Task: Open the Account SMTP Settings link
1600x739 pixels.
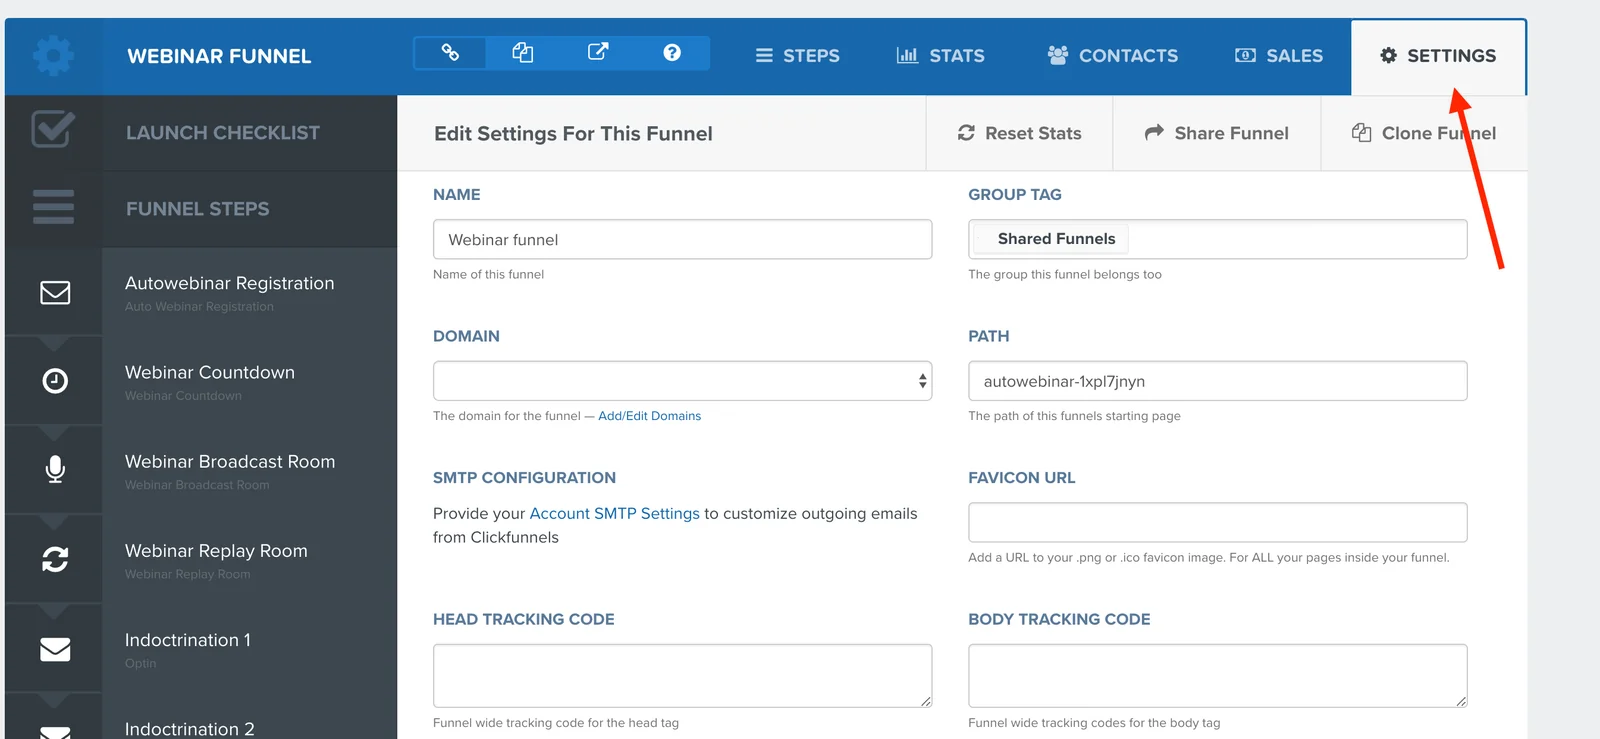Action: tap(614, 513)
